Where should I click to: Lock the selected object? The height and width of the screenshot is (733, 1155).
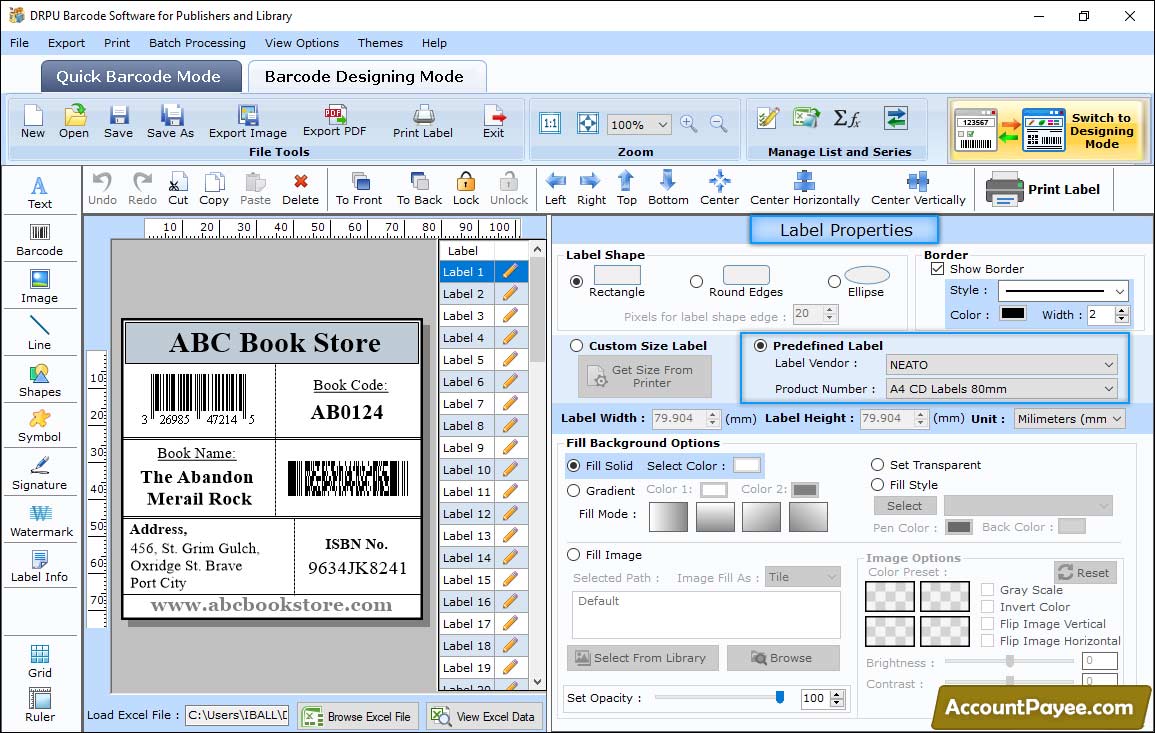tap(466, 189)
